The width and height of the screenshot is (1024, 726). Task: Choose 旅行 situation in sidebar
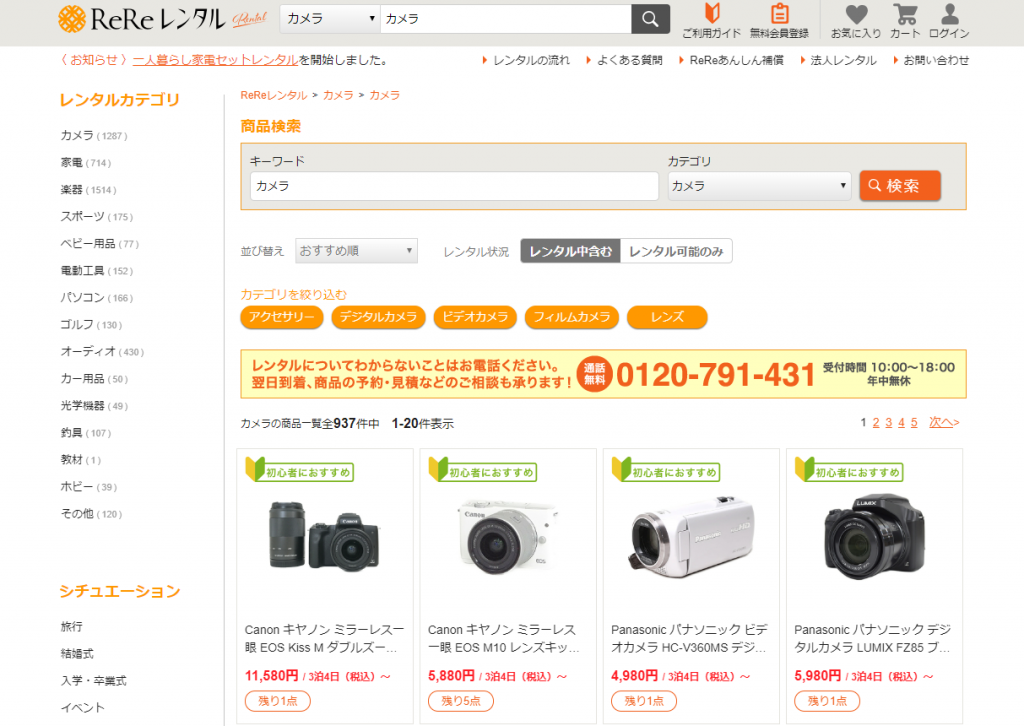pos(72,627)
